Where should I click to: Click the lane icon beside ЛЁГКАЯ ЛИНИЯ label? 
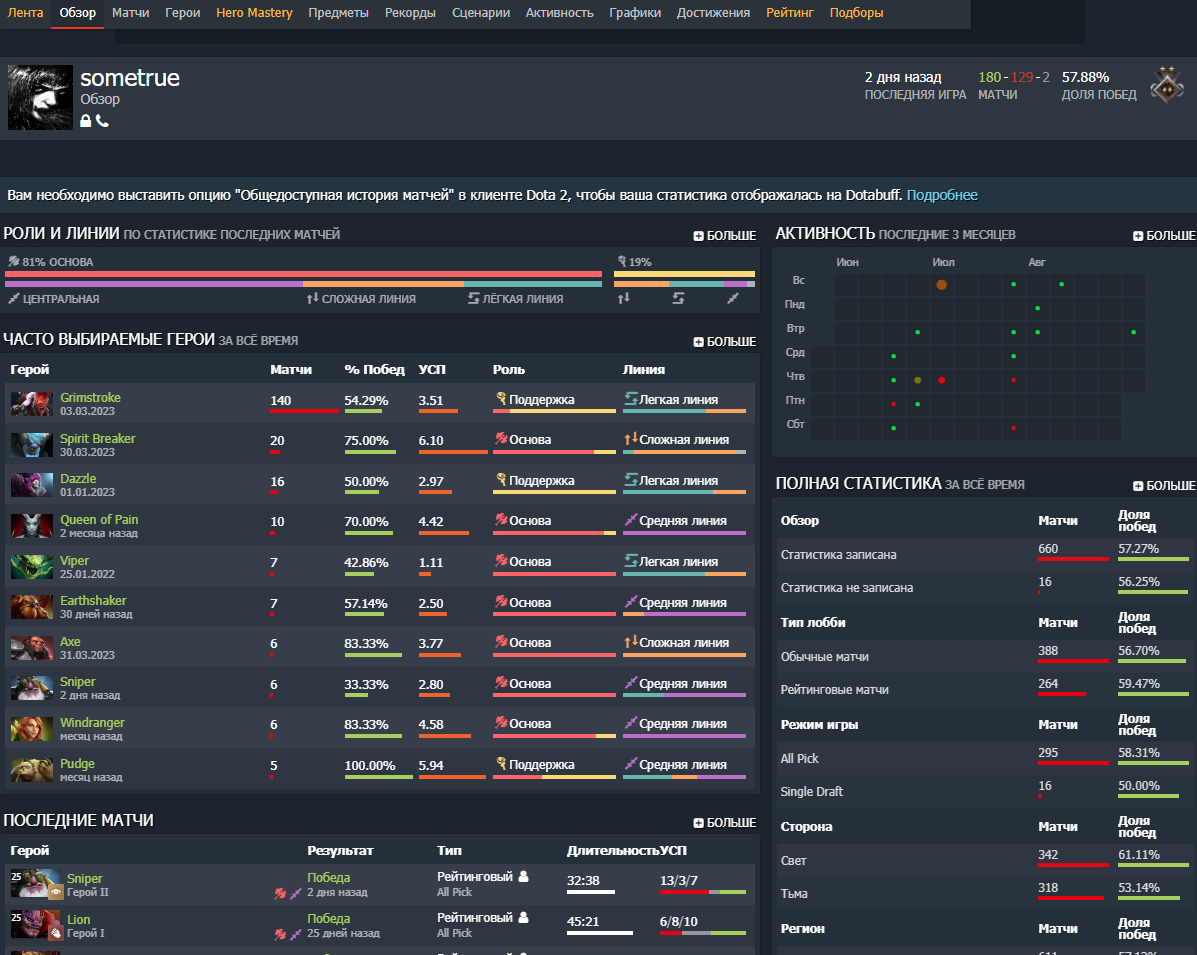[x=473, y=298]
